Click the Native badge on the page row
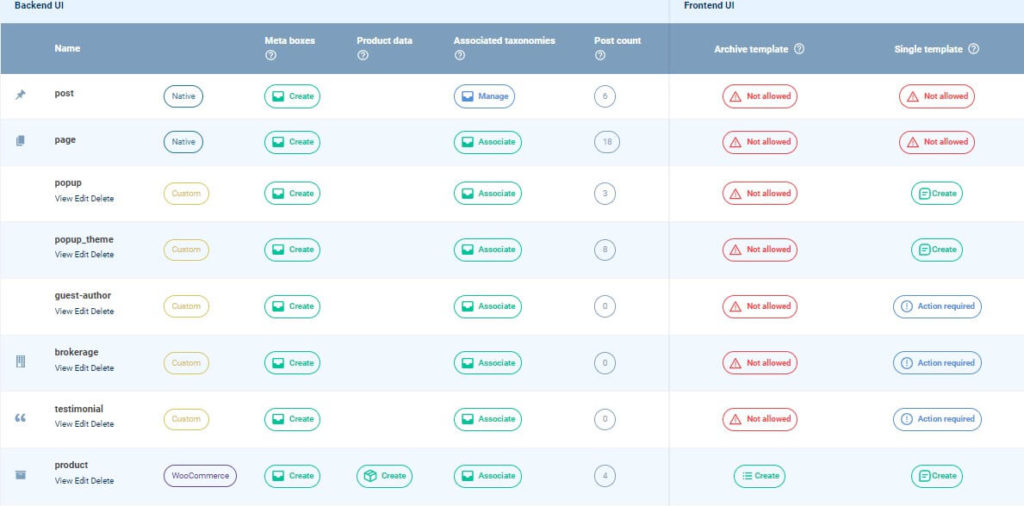Screen dimensions: 1024x506 point(183,142)
